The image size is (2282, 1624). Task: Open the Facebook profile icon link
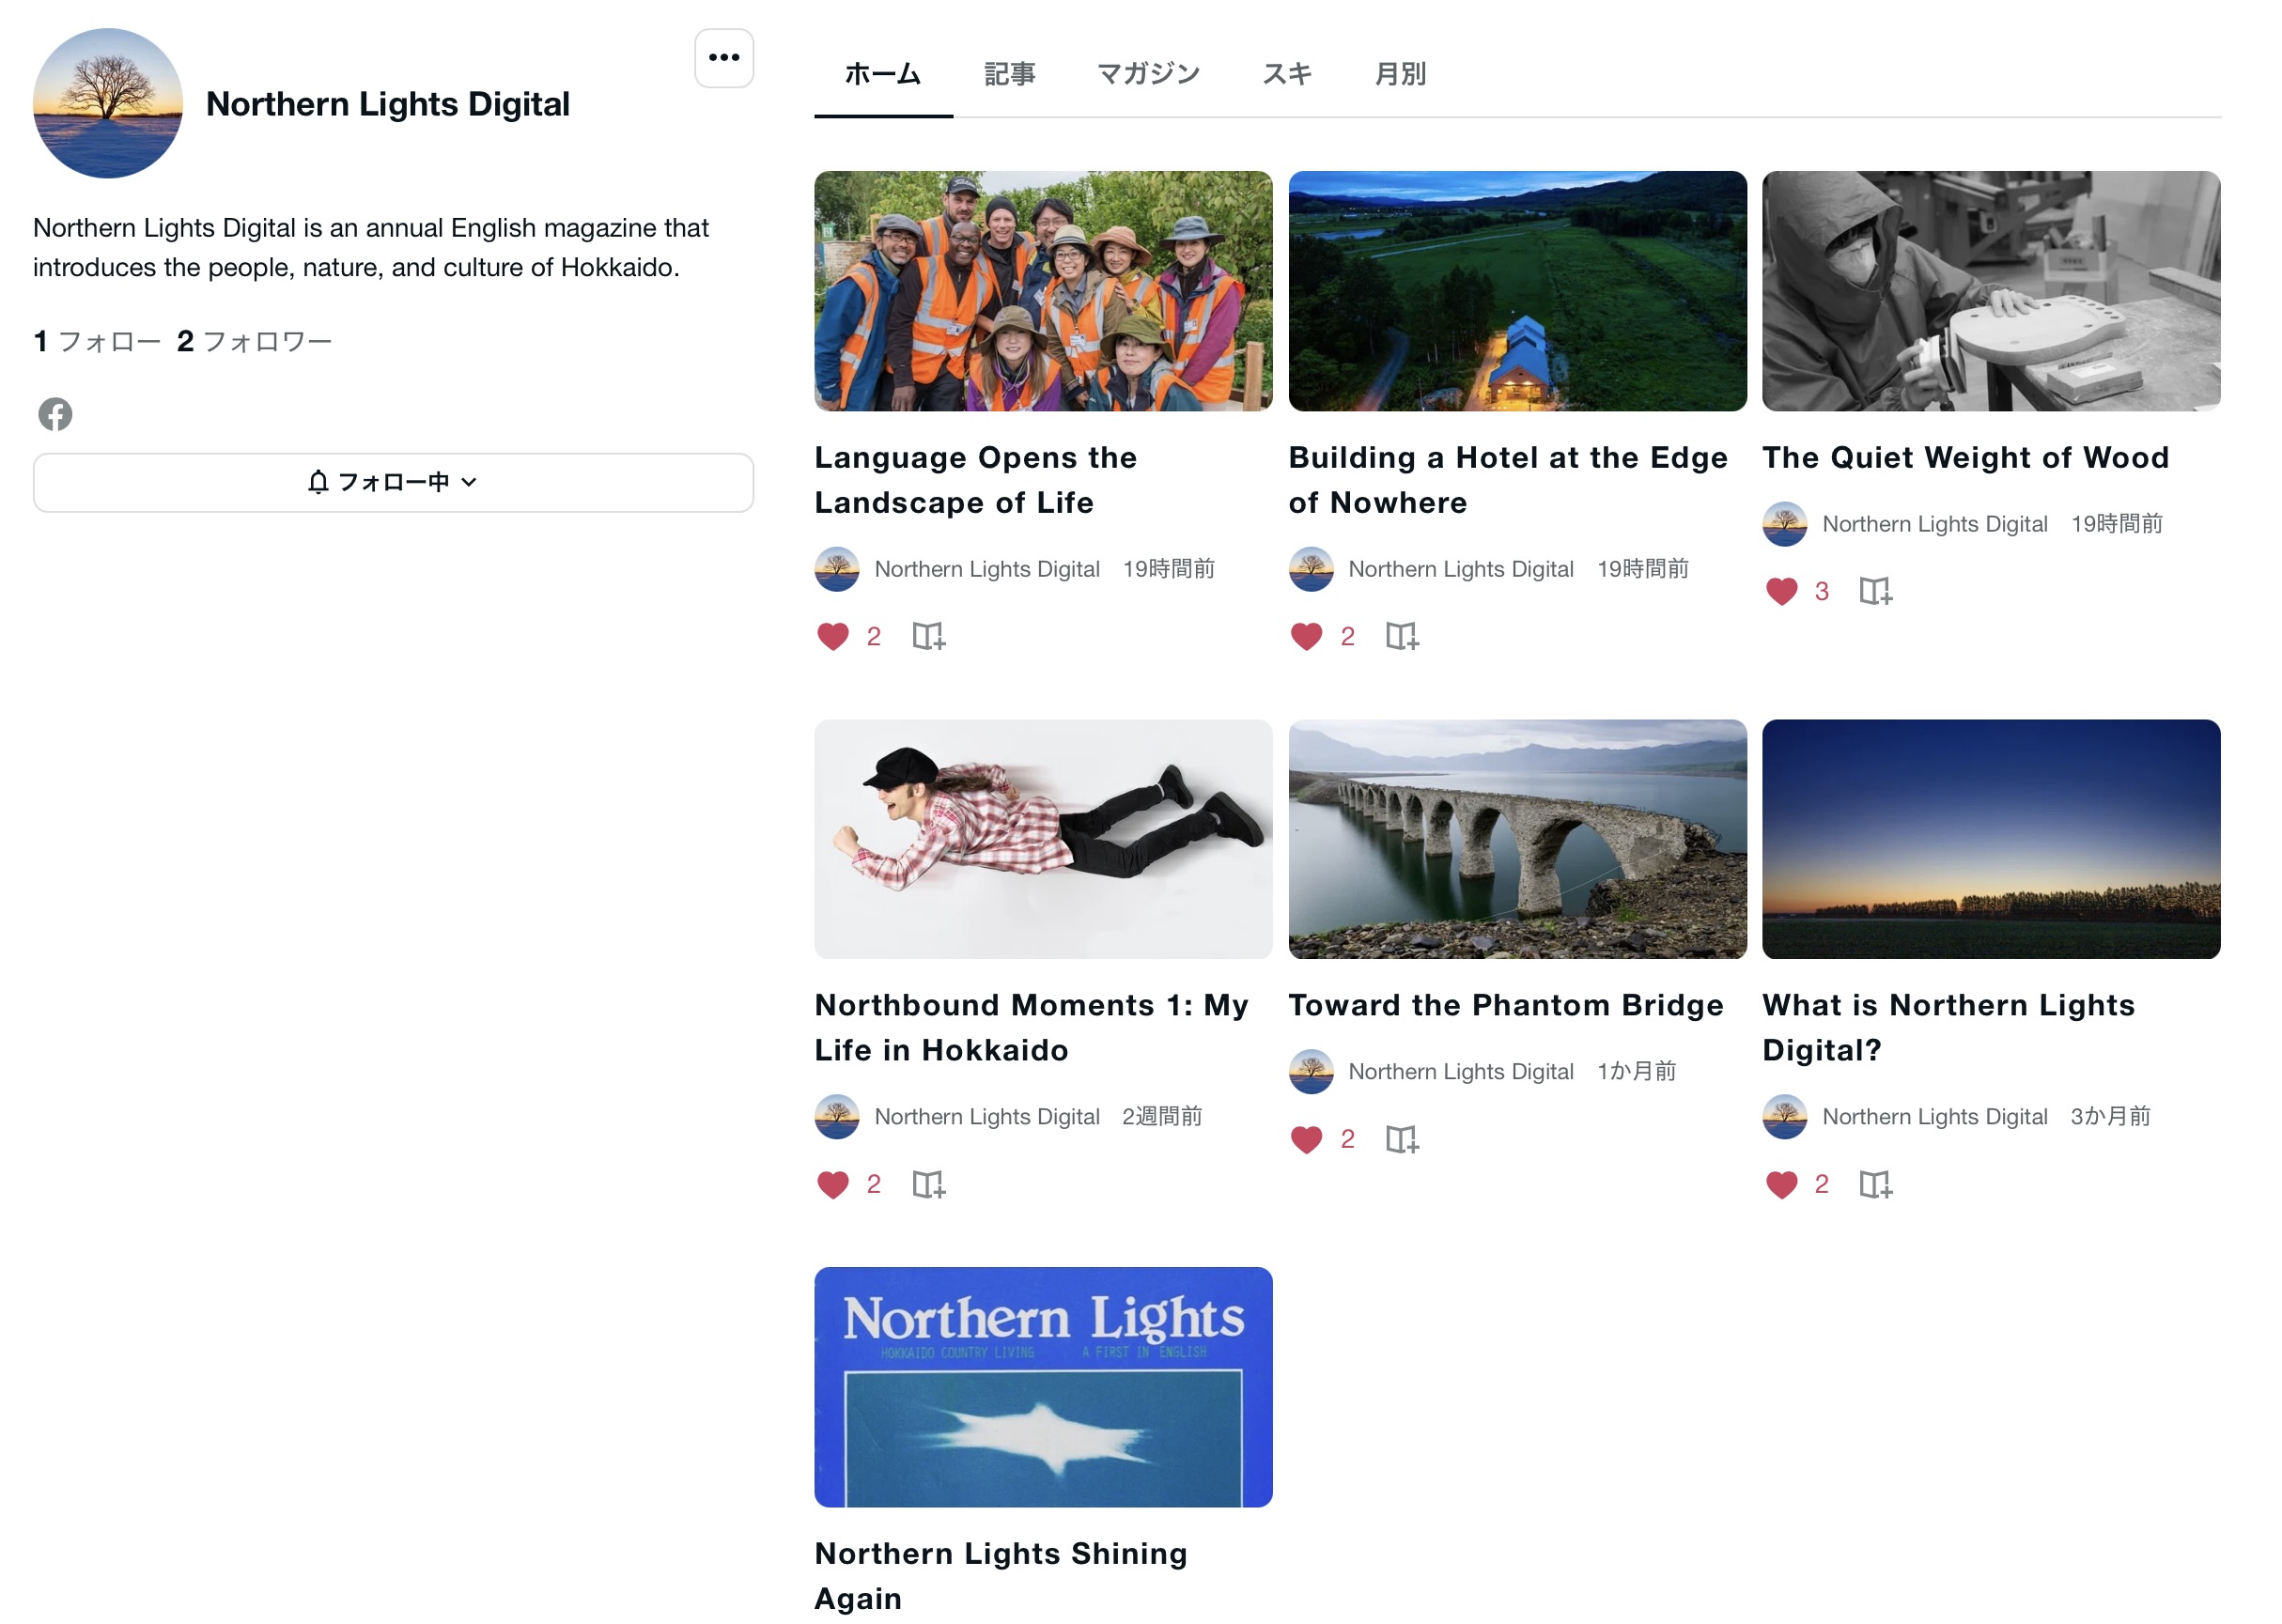point(55,414)
